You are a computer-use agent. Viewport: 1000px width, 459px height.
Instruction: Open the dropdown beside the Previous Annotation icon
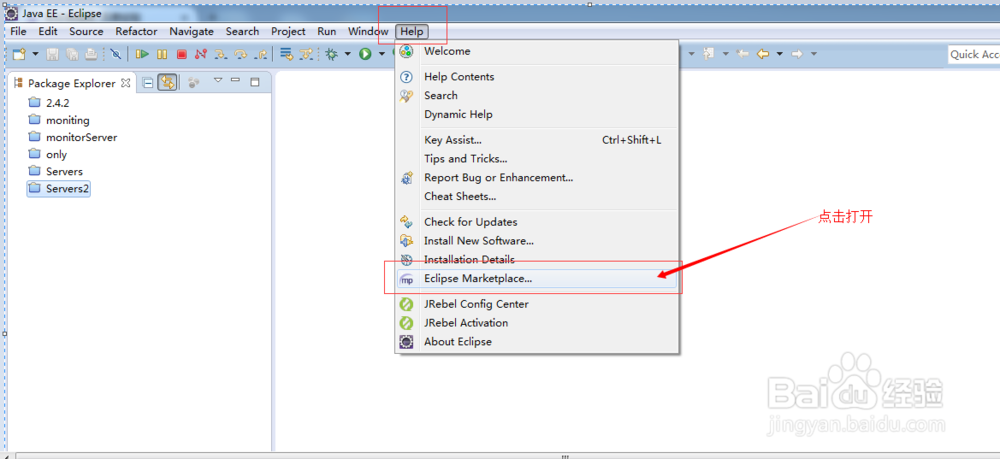[726, 54]
